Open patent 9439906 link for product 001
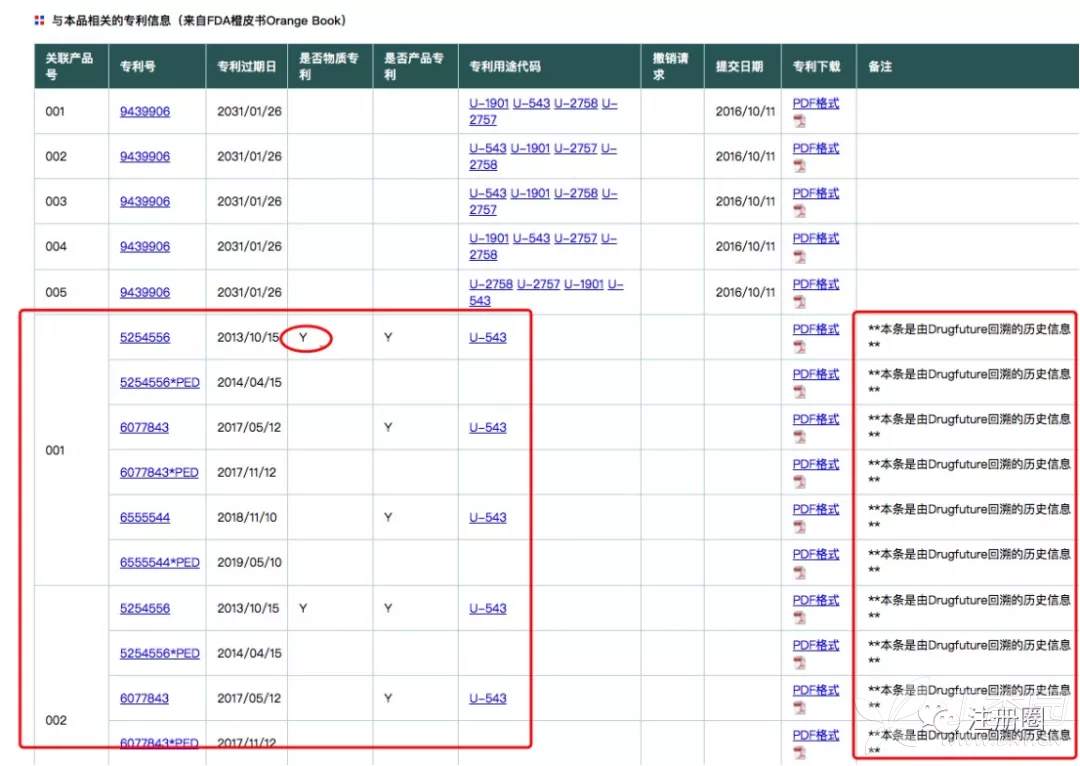This screenshot has width=1080, height=766. [145, 111]
